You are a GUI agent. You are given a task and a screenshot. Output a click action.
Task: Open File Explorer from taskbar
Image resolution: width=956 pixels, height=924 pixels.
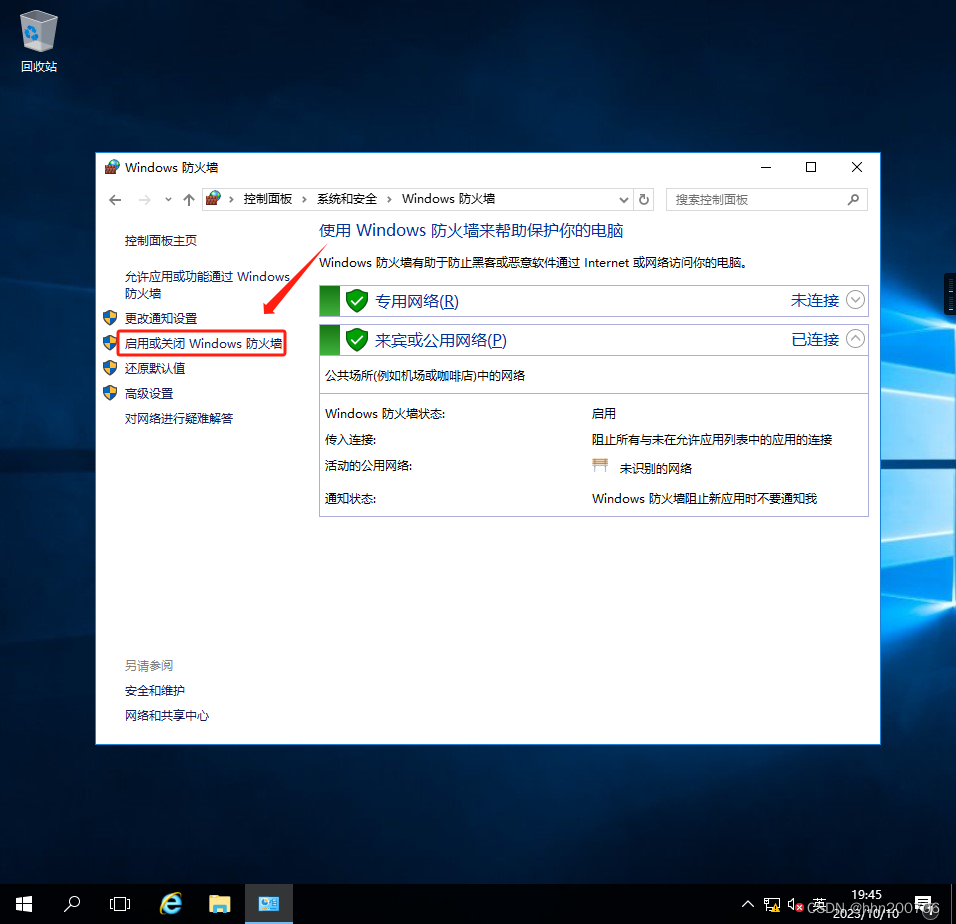click(x=219, y=904)
